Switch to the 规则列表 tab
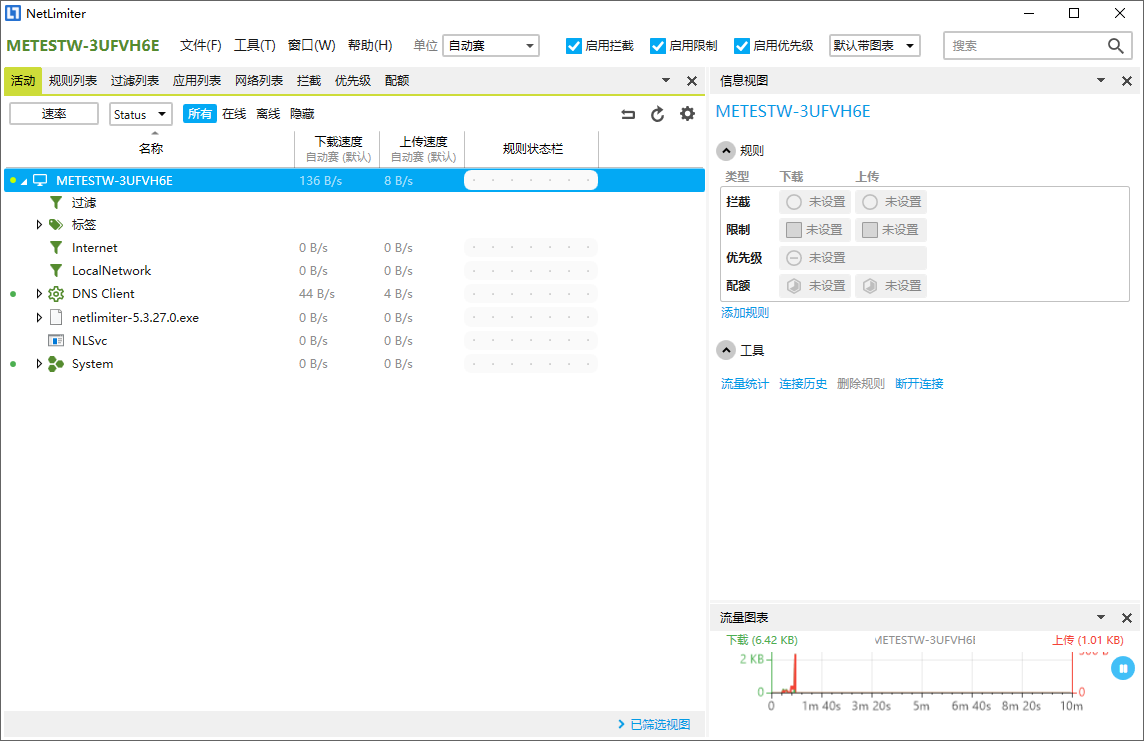Screen dimensions: 1144x741 click(x=73, y=81)
